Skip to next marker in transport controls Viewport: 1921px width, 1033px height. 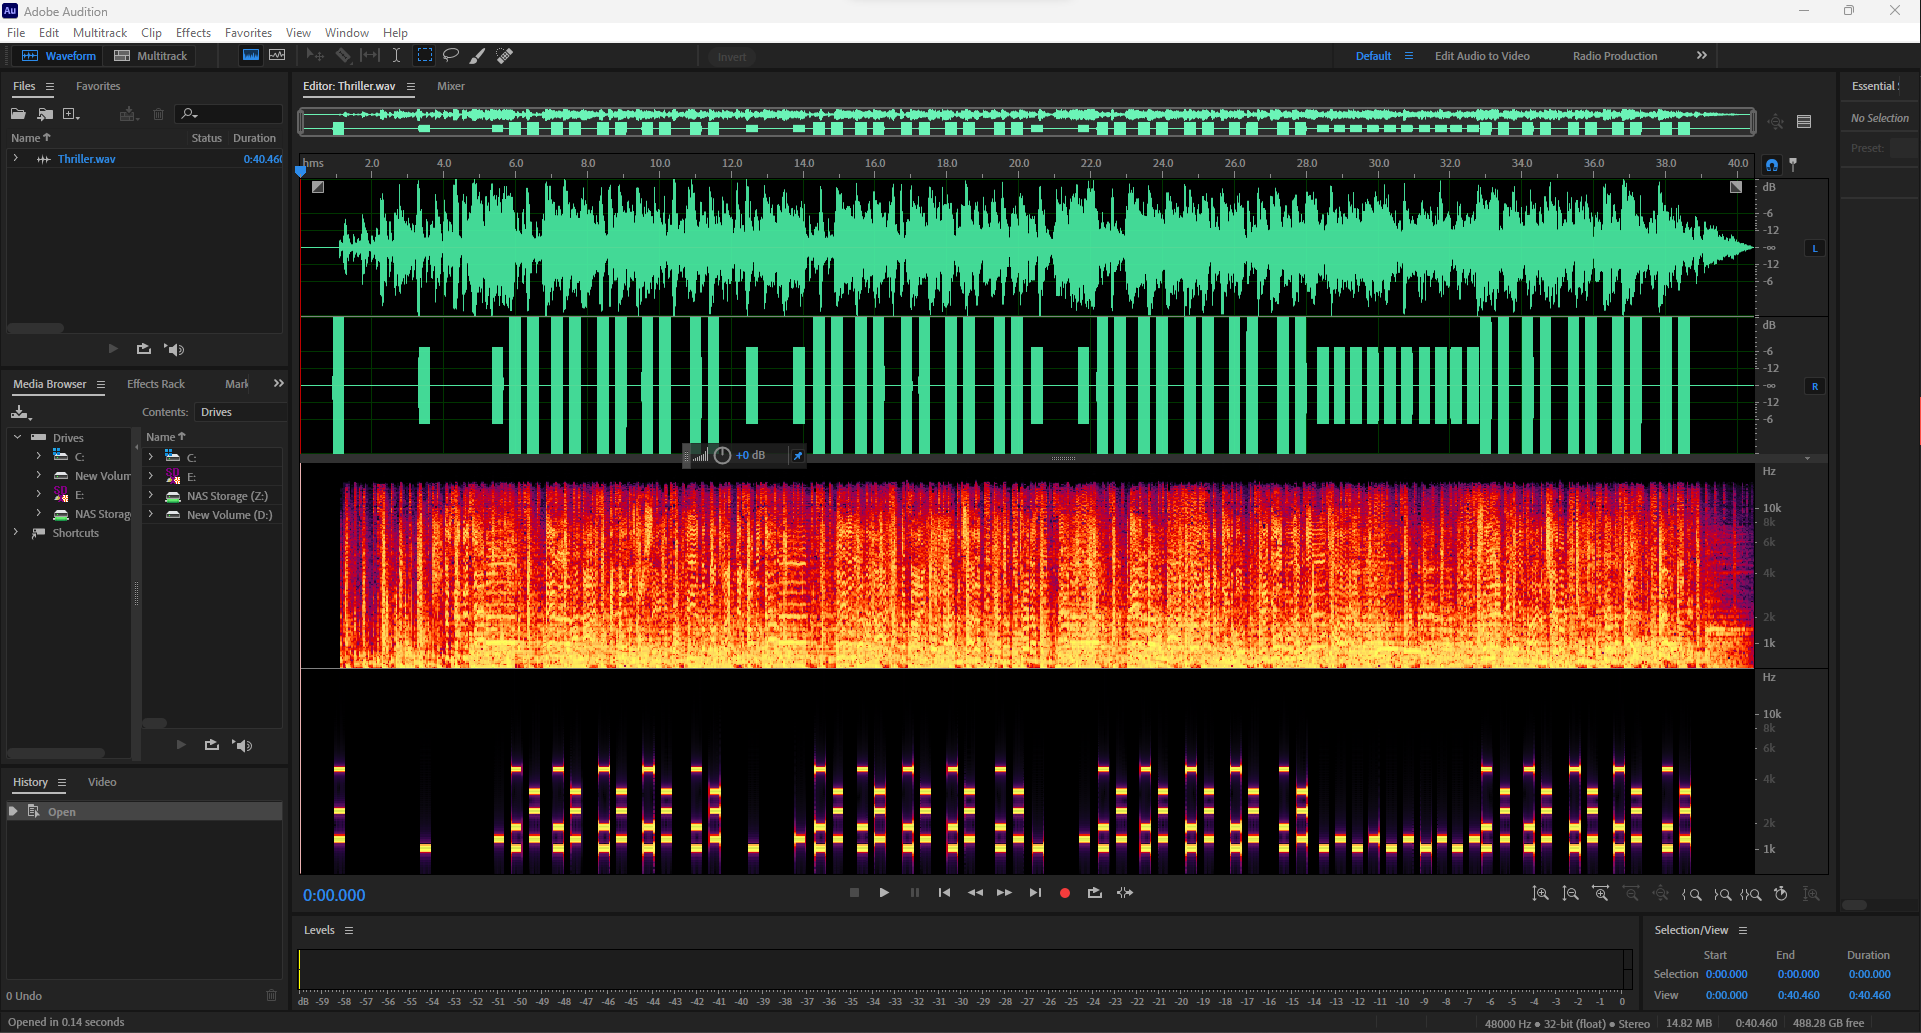pos(1034,892)
